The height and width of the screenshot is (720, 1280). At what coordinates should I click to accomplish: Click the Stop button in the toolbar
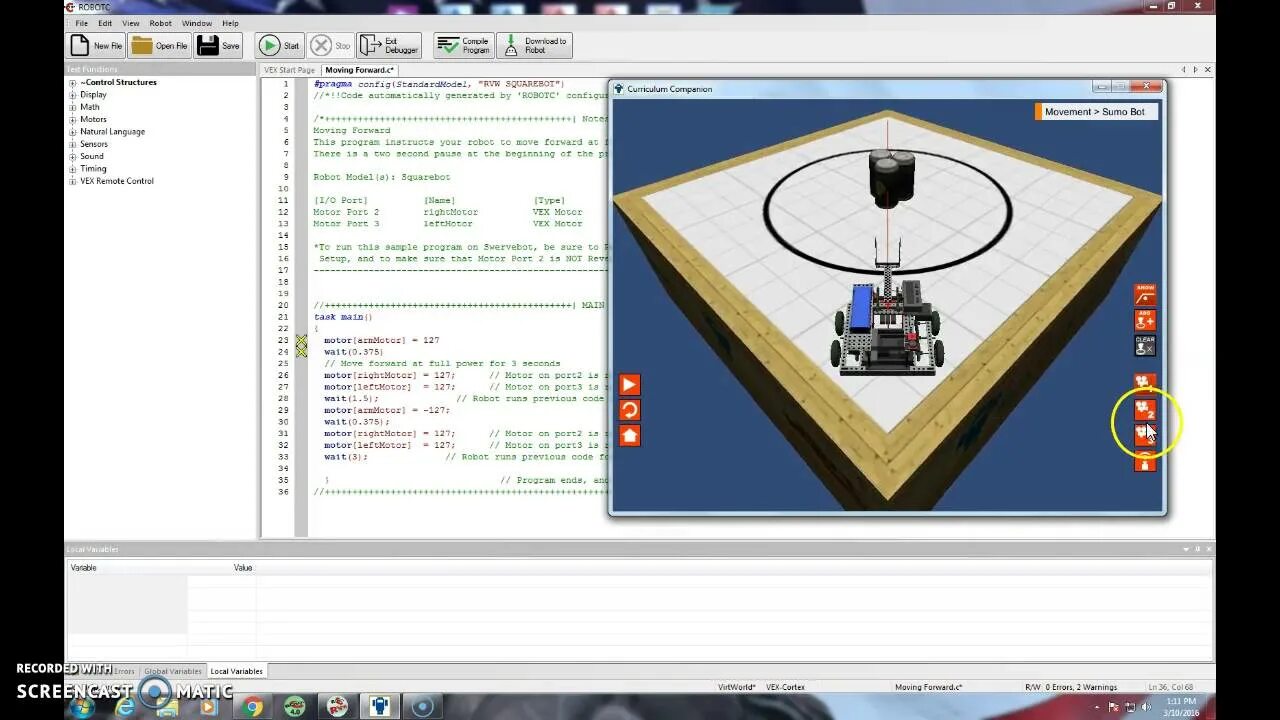331,45
